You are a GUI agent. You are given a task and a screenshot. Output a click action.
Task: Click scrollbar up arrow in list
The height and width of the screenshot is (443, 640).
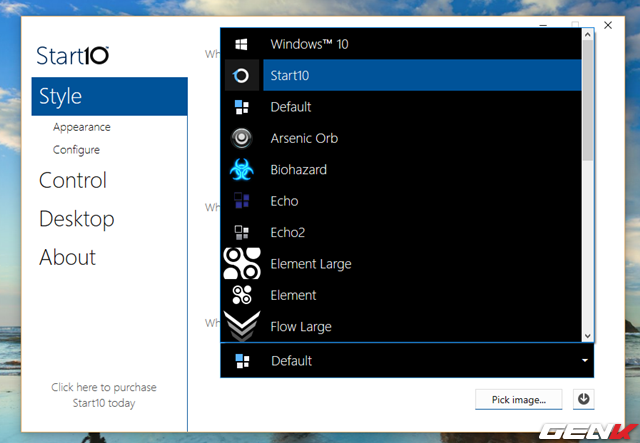coord(588,35)
